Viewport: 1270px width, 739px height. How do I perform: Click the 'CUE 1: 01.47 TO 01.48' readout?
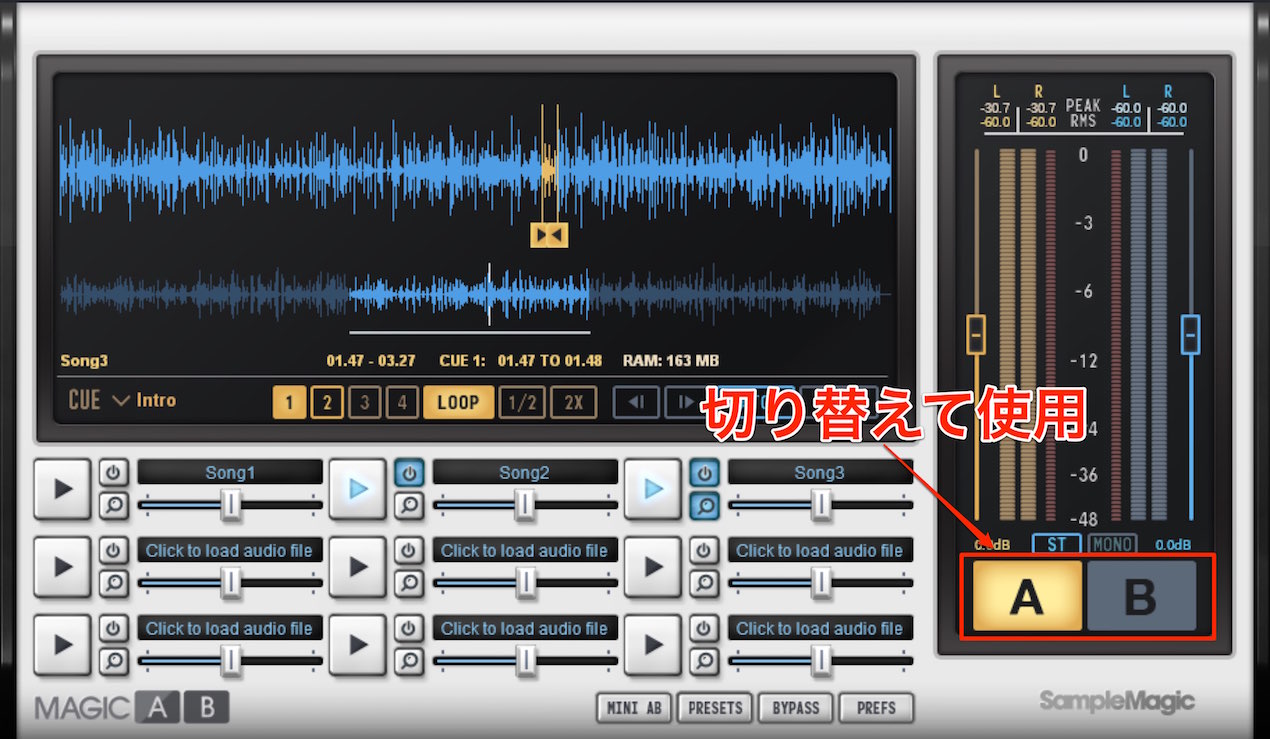pos(521,361)
